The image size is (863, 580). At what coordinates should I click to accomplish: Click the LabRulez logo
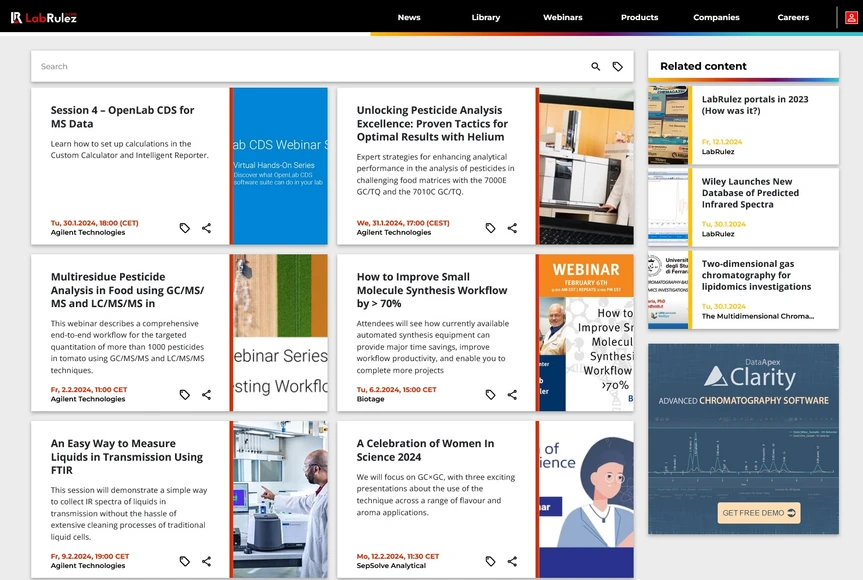[x=43, y=18]
